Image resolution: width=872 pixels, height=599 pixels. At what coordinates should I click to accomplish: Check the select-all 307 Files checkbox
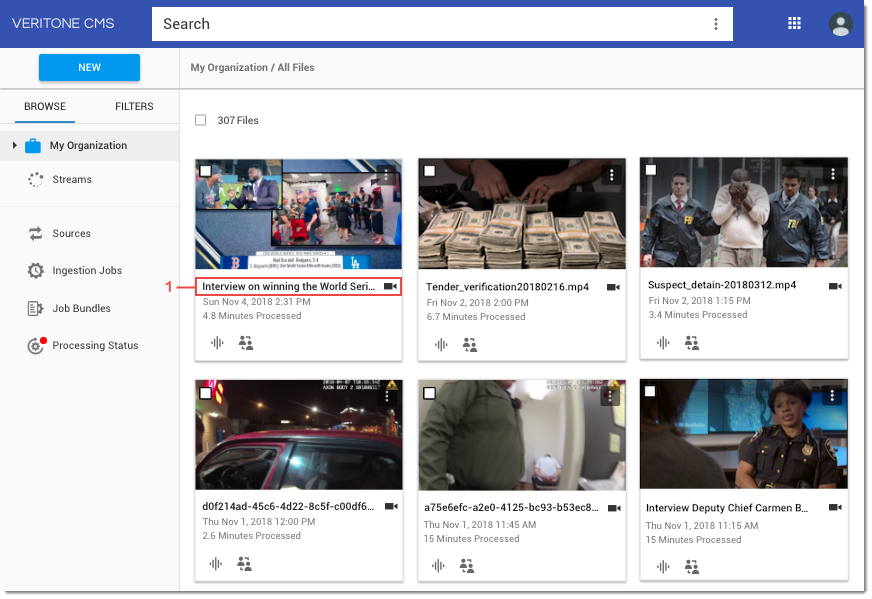click(201, 120)
